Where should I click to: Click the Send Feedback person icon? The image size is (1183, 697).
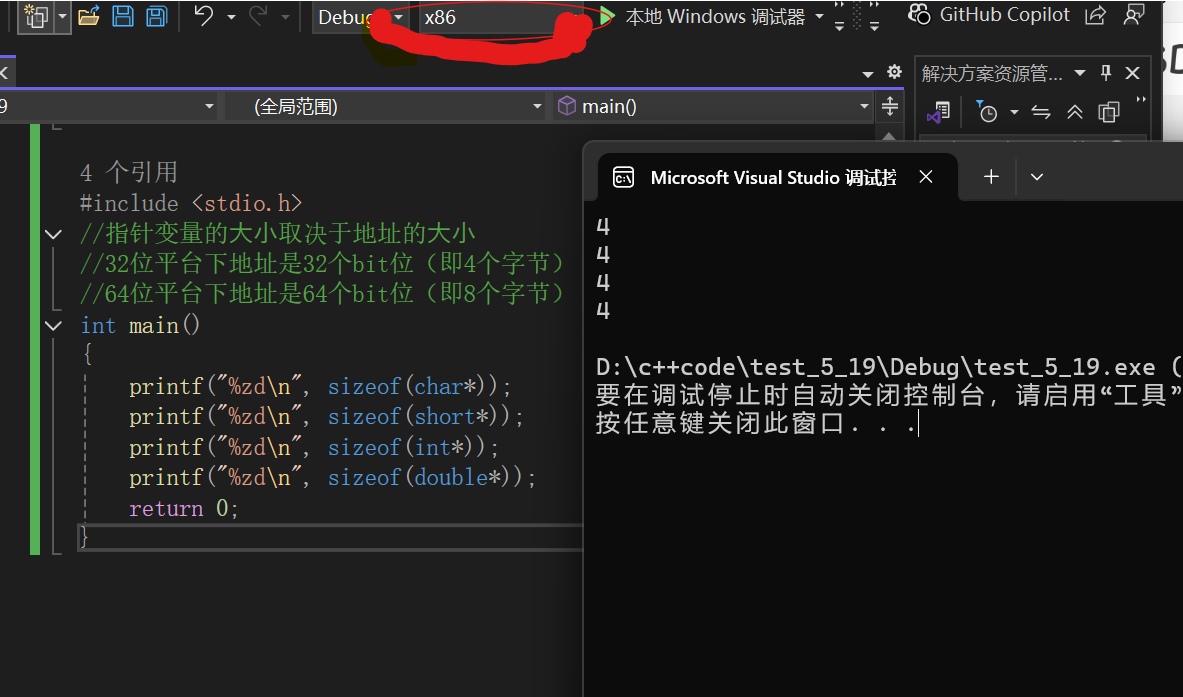pos(1133,14)
